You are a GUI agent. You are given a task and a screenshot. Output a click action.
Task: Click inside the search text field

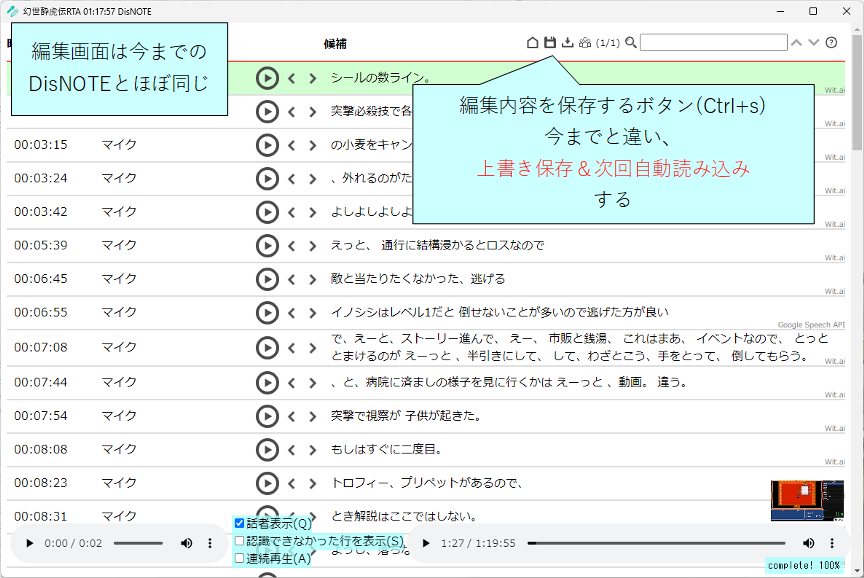click(714, 42)
